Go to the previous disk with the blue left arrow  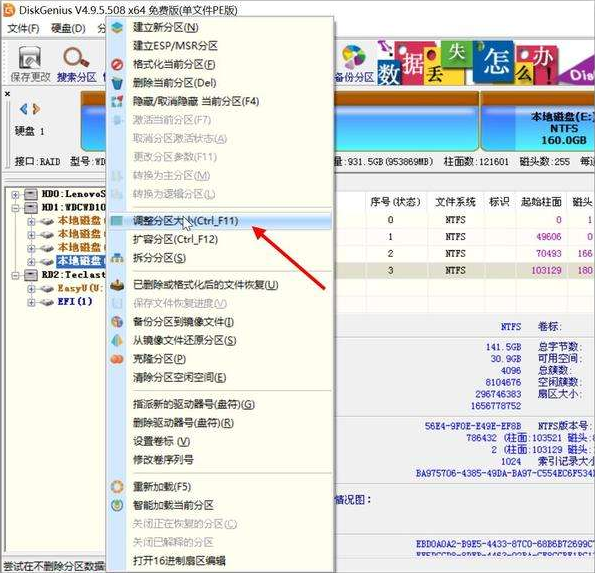24,109
